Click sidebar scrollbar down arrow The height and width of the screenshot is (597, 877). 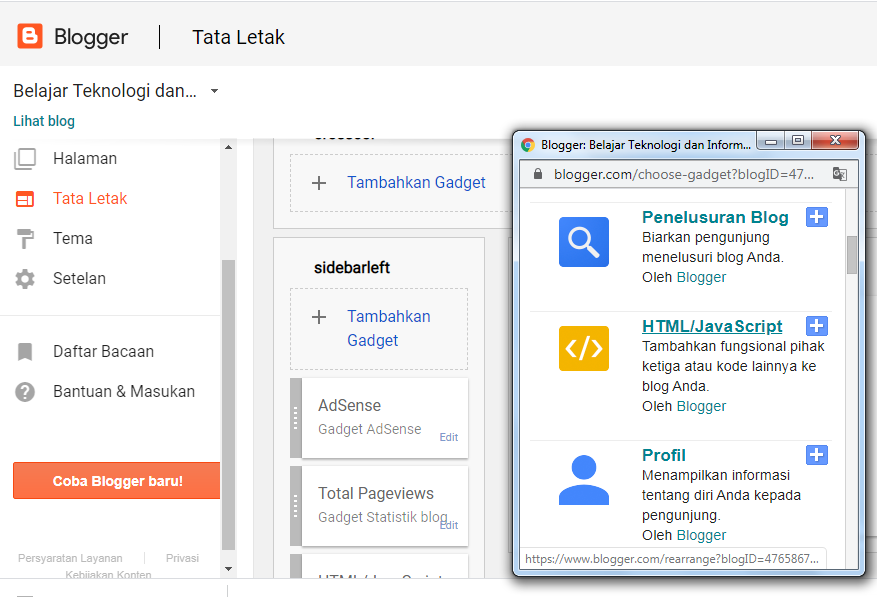coord(228,568)
